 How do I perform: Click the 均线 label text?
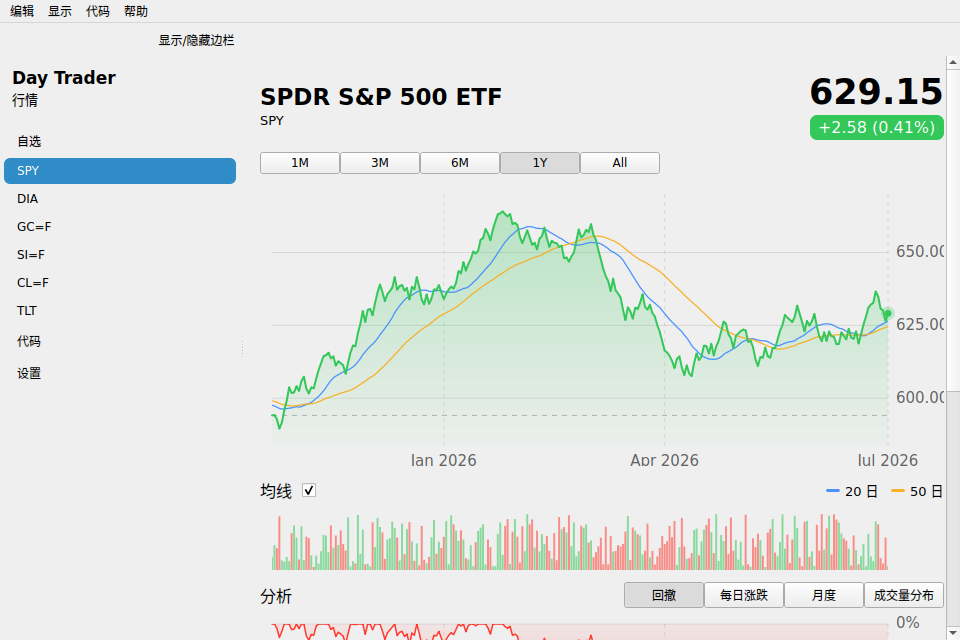[276, 491]
